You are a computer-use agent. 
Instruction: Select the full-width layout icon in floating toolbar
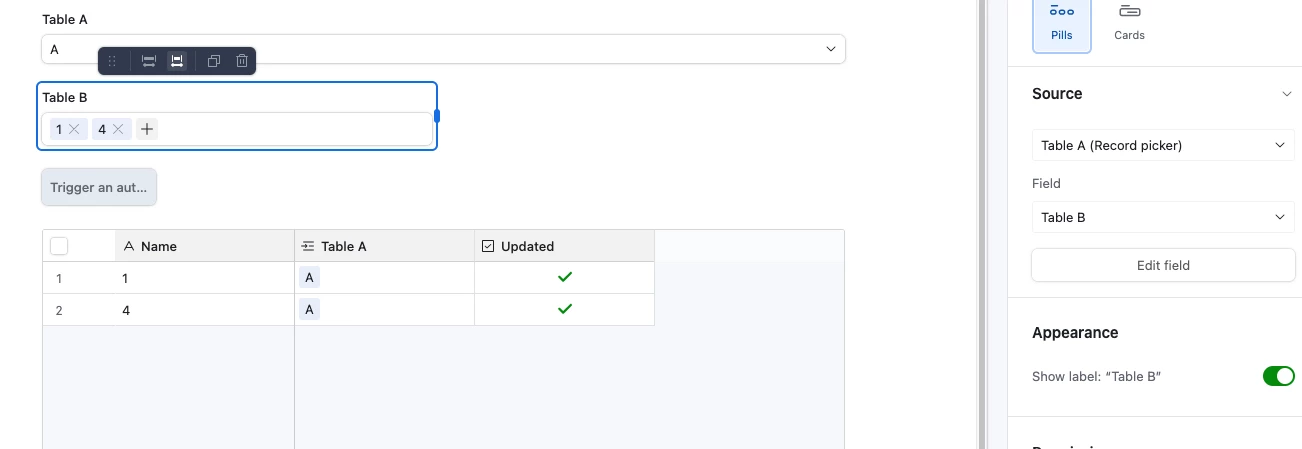tap(149, 61)
